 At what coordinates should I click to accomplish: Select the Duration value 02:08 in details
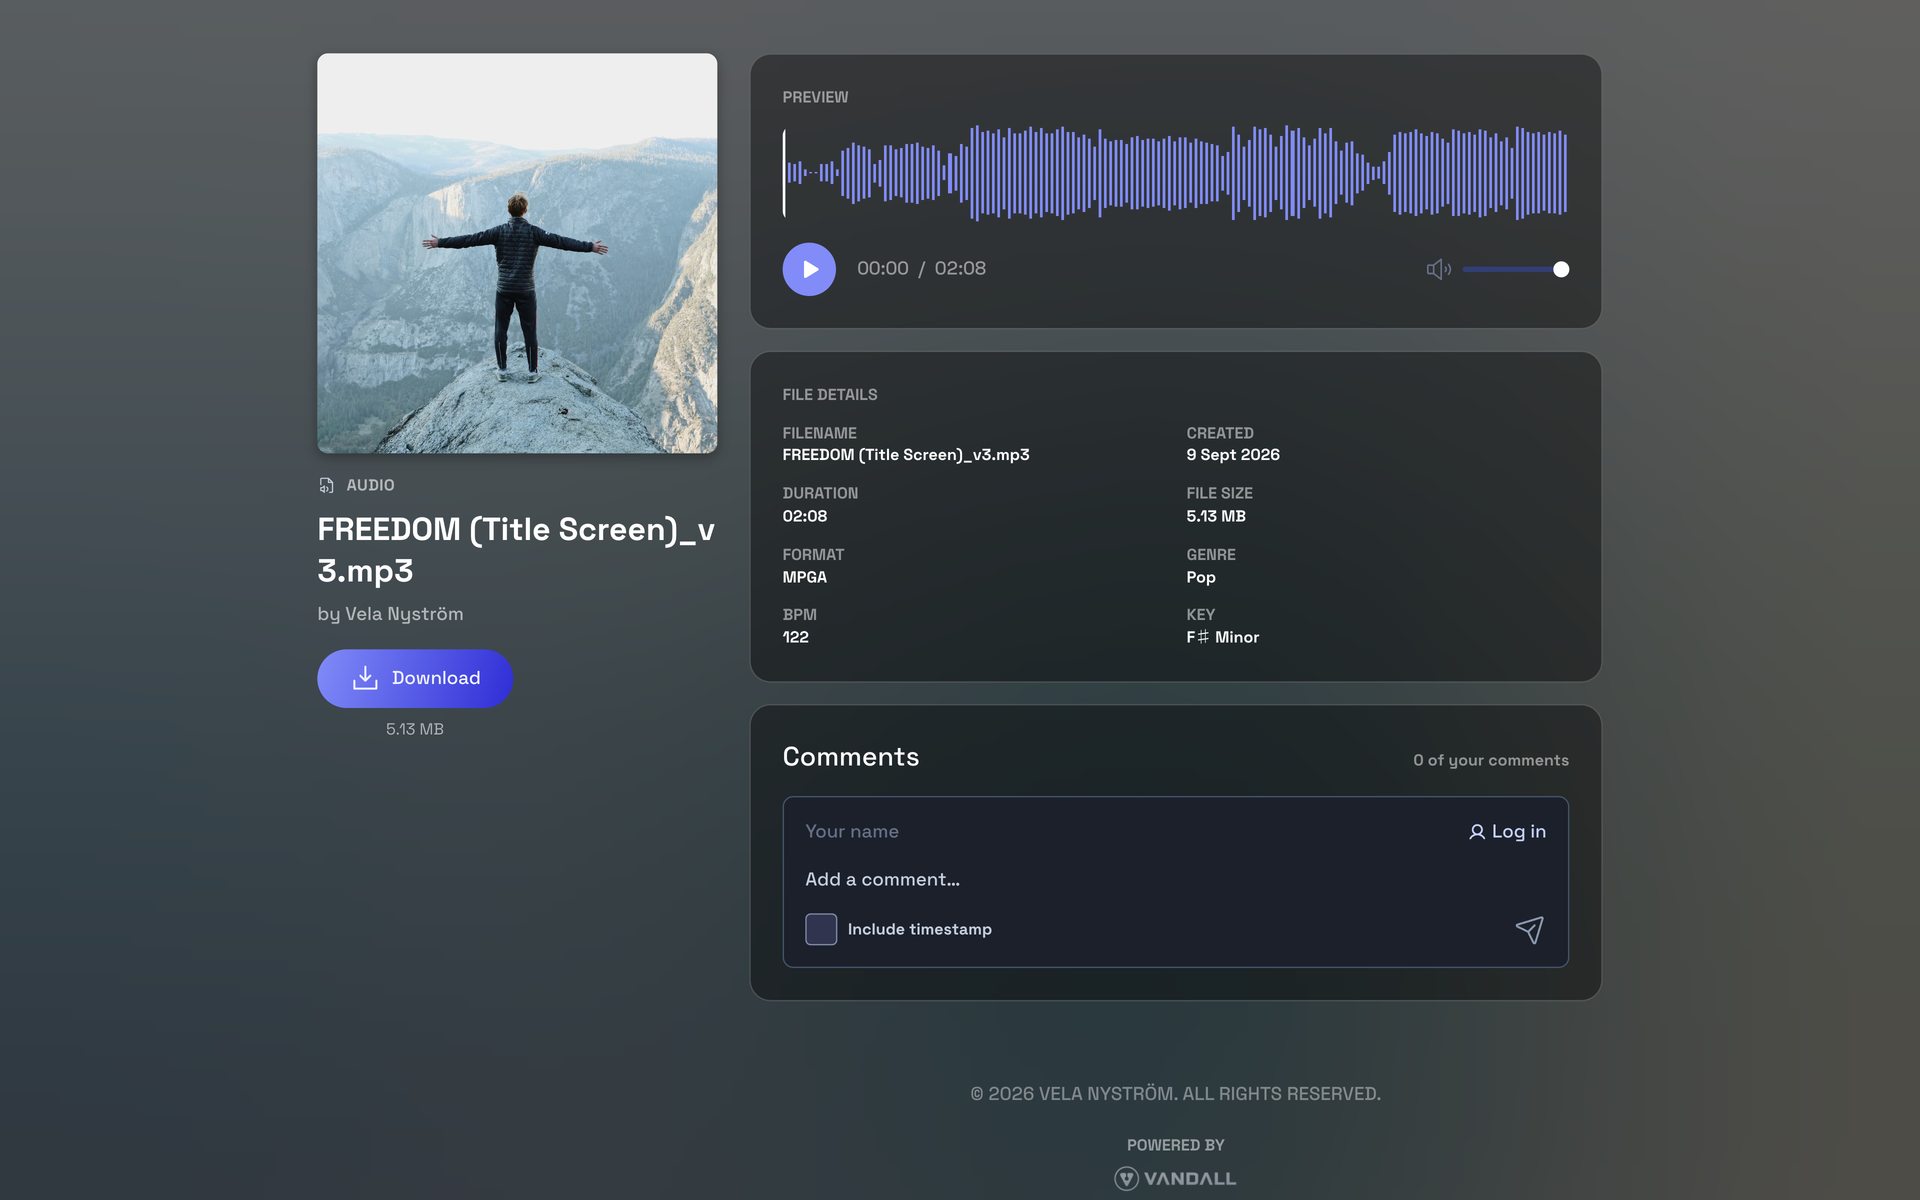point(804,516)
